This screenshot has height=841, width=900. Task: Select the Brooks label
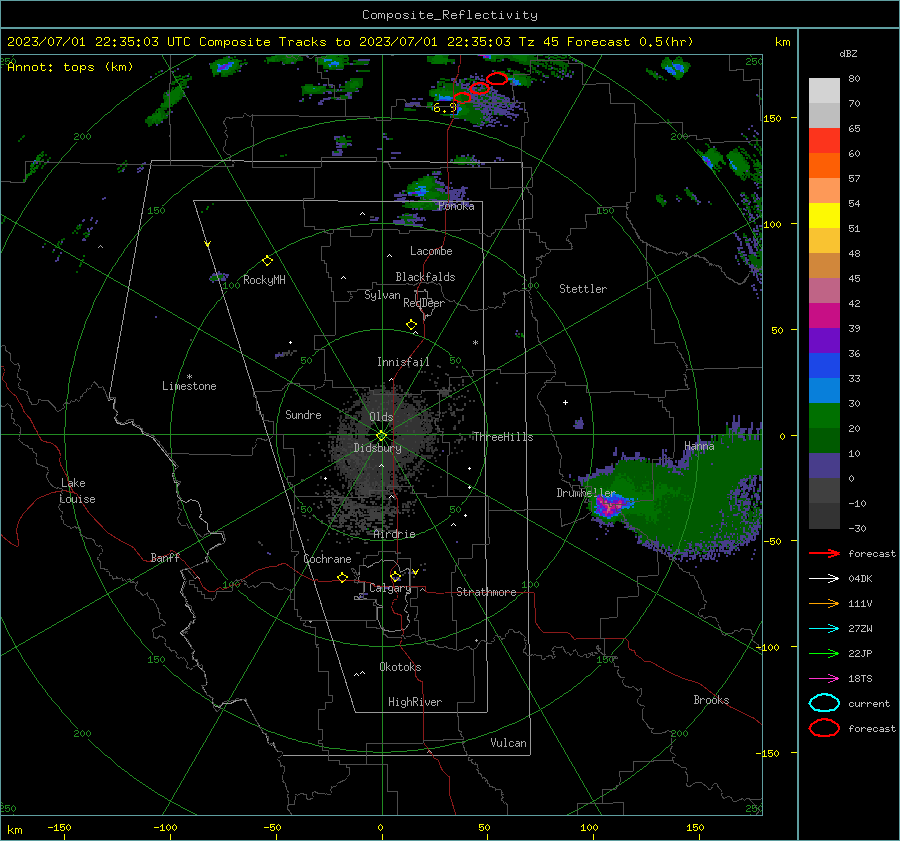click(711, 700)
